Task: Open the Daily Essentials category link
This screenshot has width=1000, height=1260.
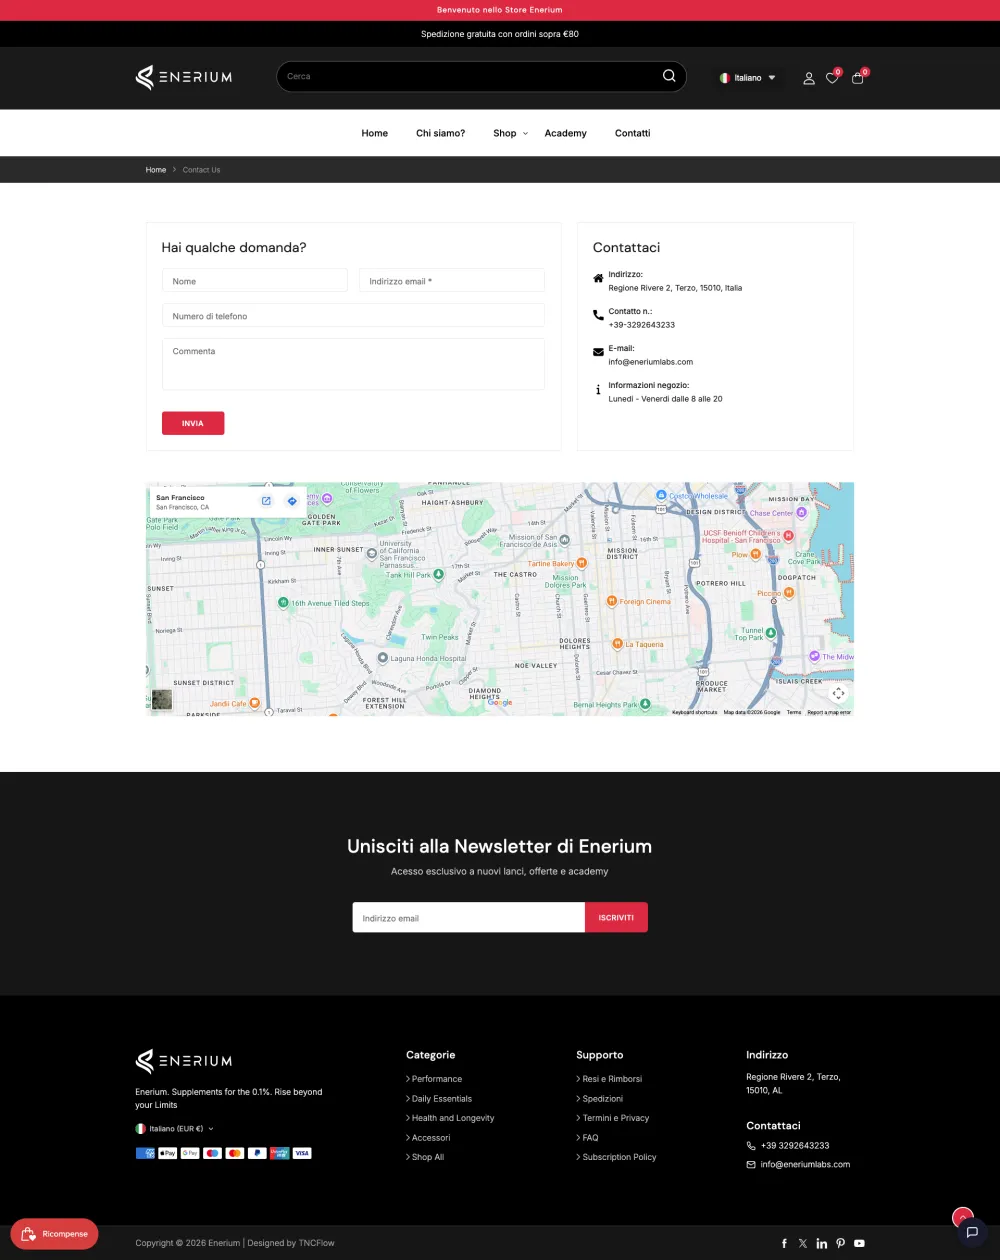Action: 442,1099
